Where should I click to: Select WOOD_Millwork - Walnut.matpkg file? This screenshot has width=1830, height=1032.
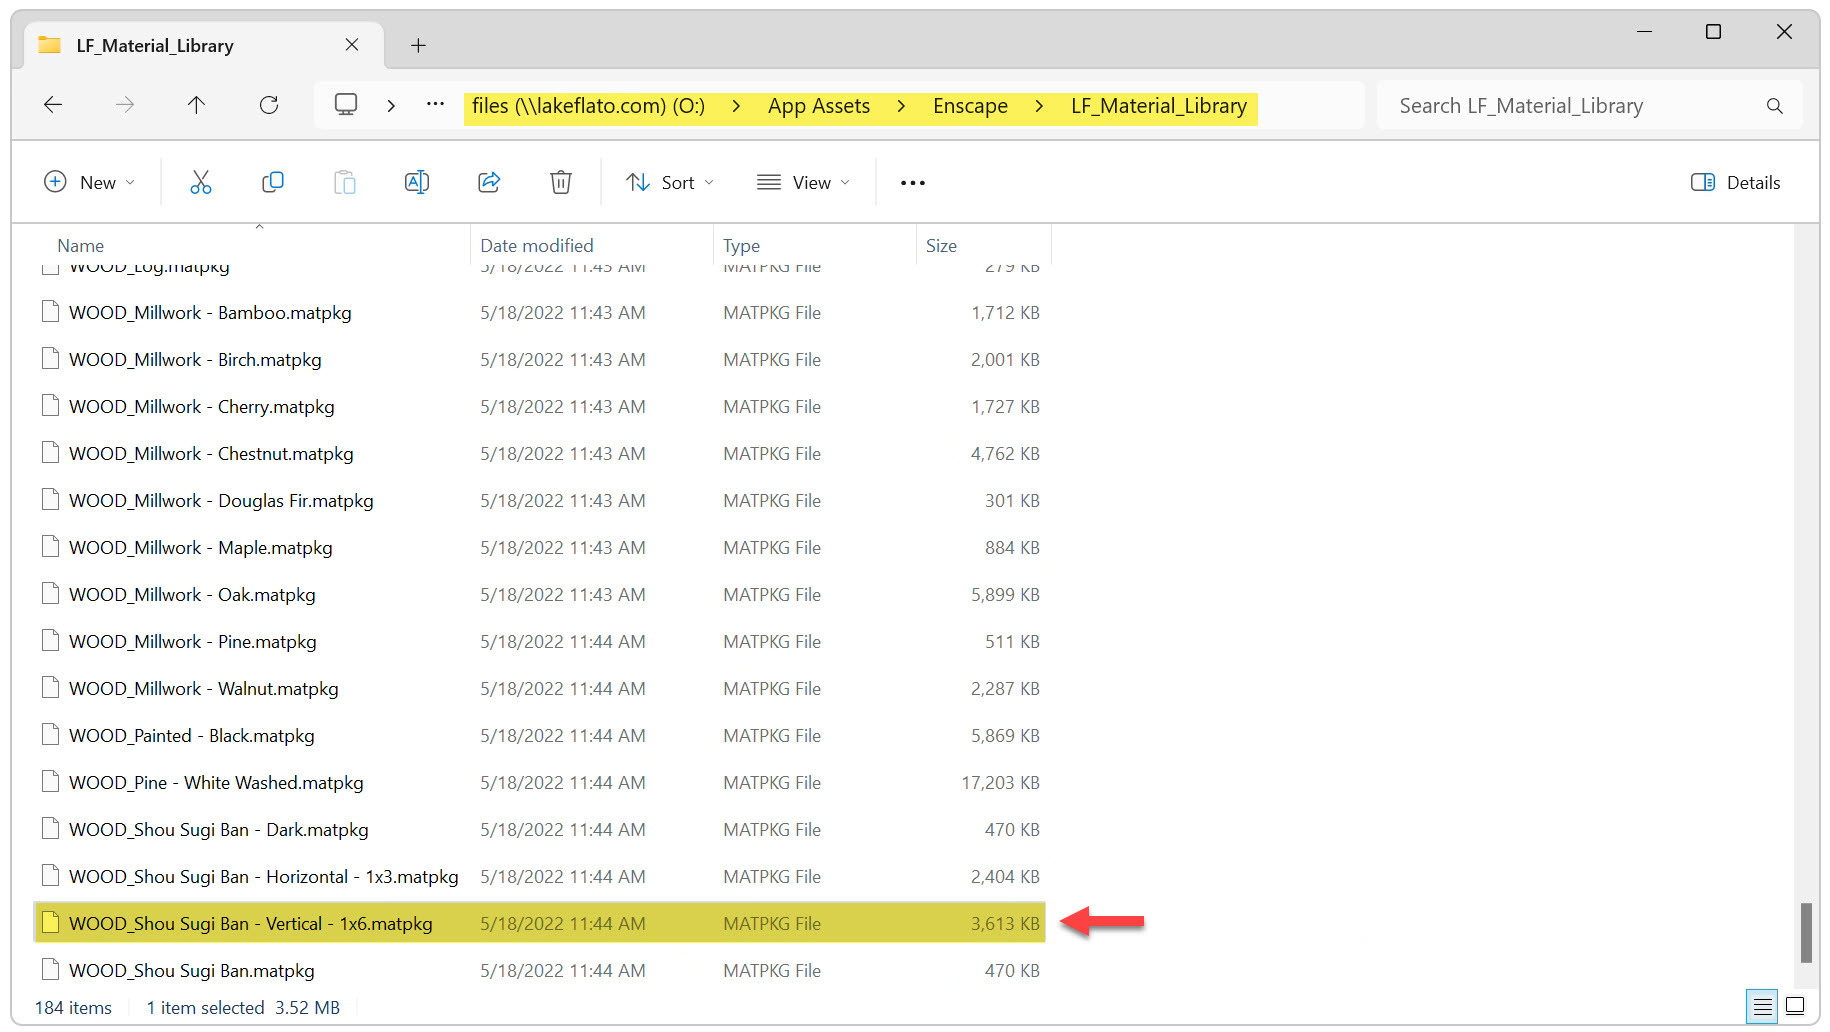click(203, 688)
